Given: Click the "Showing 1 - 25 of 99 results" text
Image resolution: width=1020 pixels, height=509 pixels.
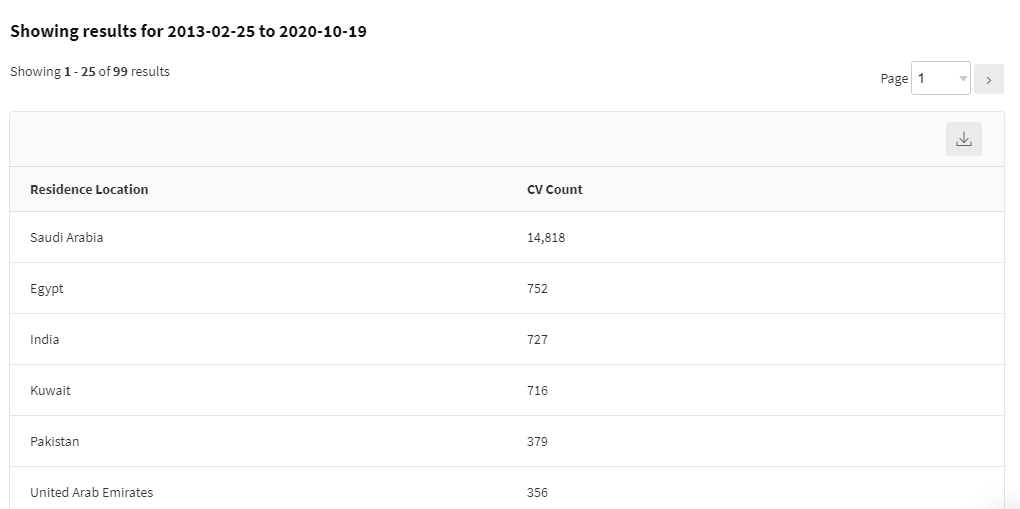Looking at the screenshot, I should (x=90, y=72).
